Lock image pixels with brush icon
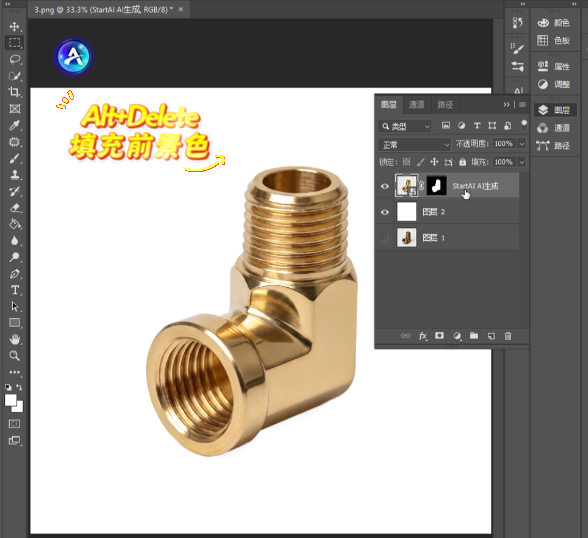588x538 pixels. [421, 162]
